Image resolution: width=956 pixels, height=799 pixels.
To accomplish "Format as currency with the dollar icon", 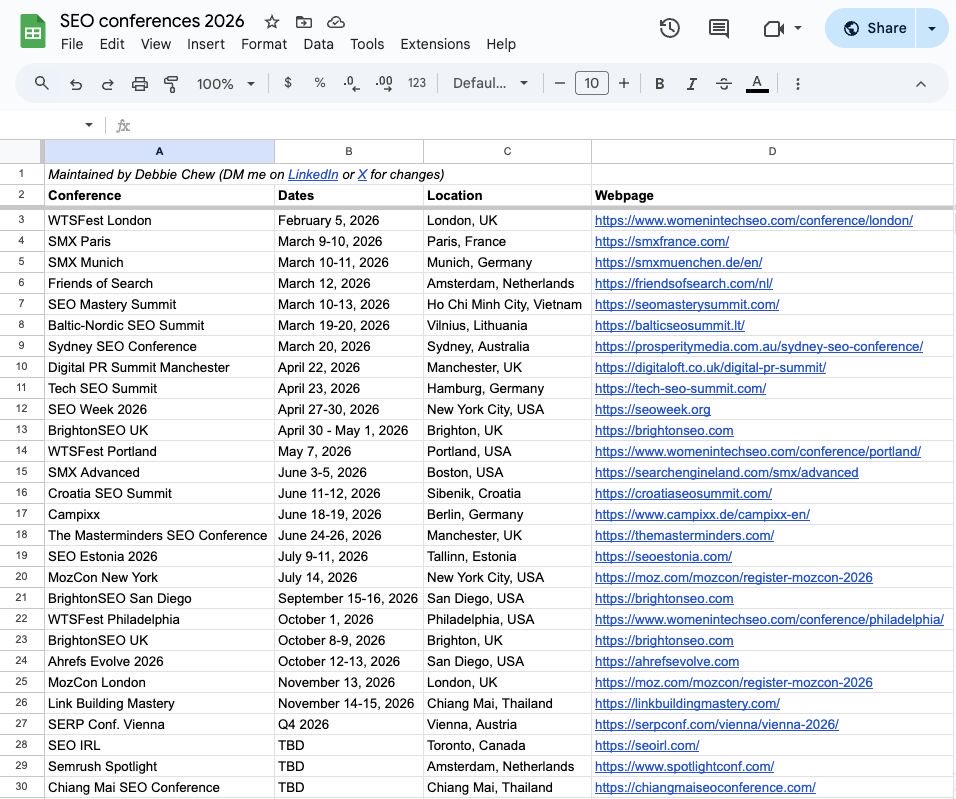I will point(288,83).
